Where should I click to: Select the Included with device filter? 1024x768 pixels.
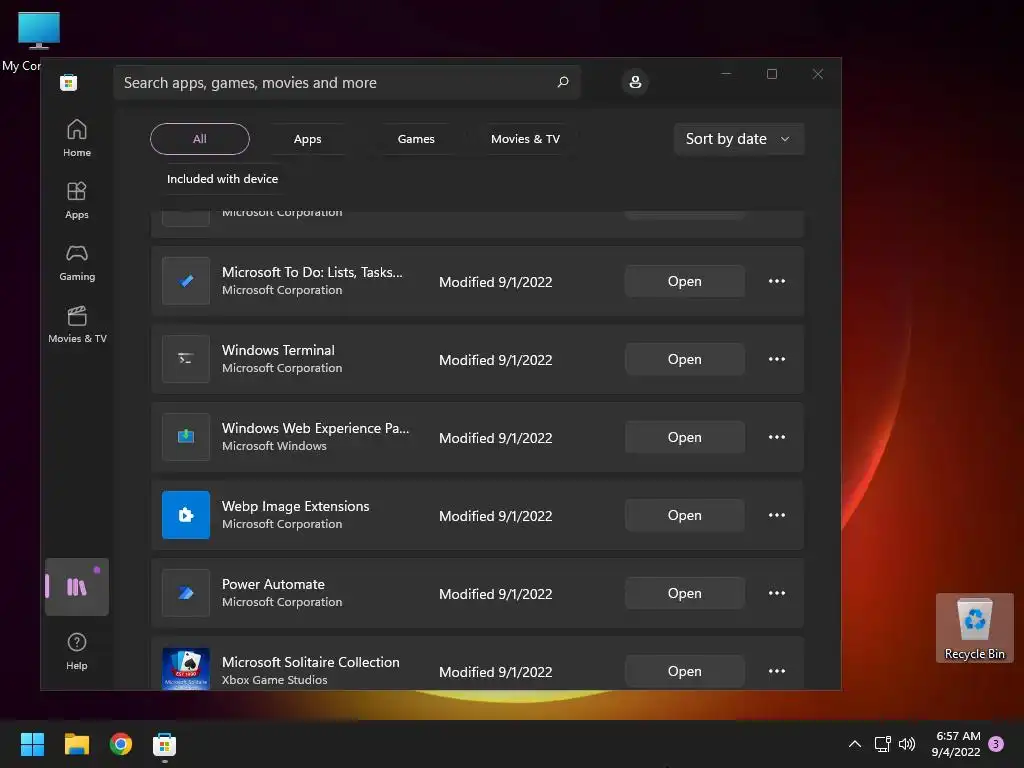(222, 179)
